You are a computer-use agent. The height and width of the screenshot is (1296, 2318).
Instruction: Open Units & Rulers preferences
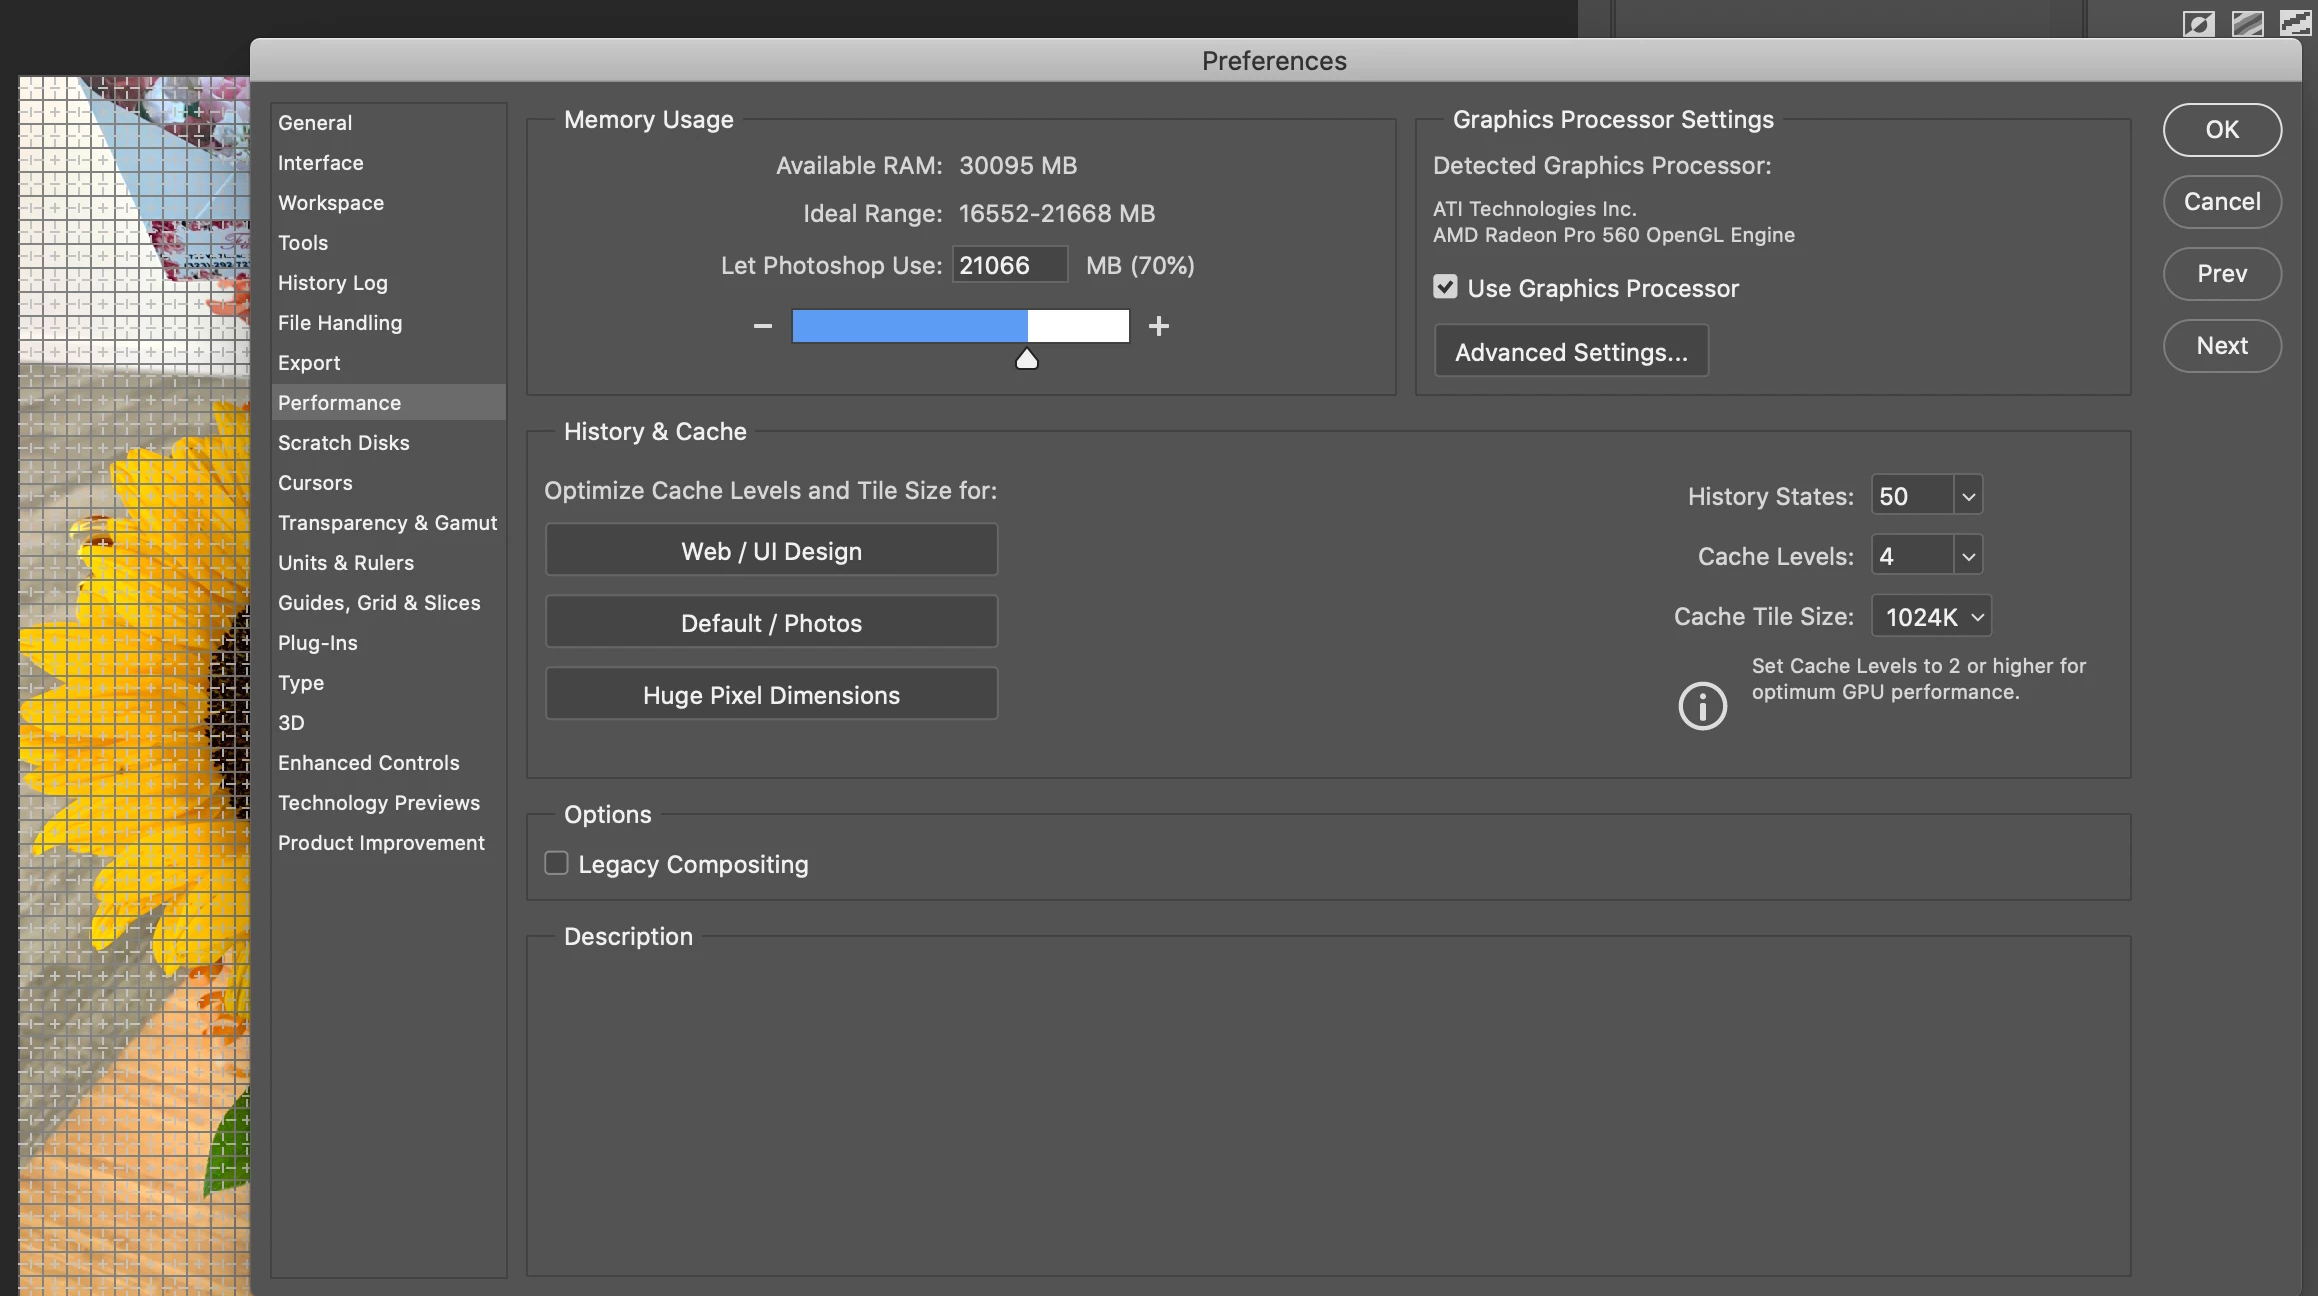pos(388,563)
